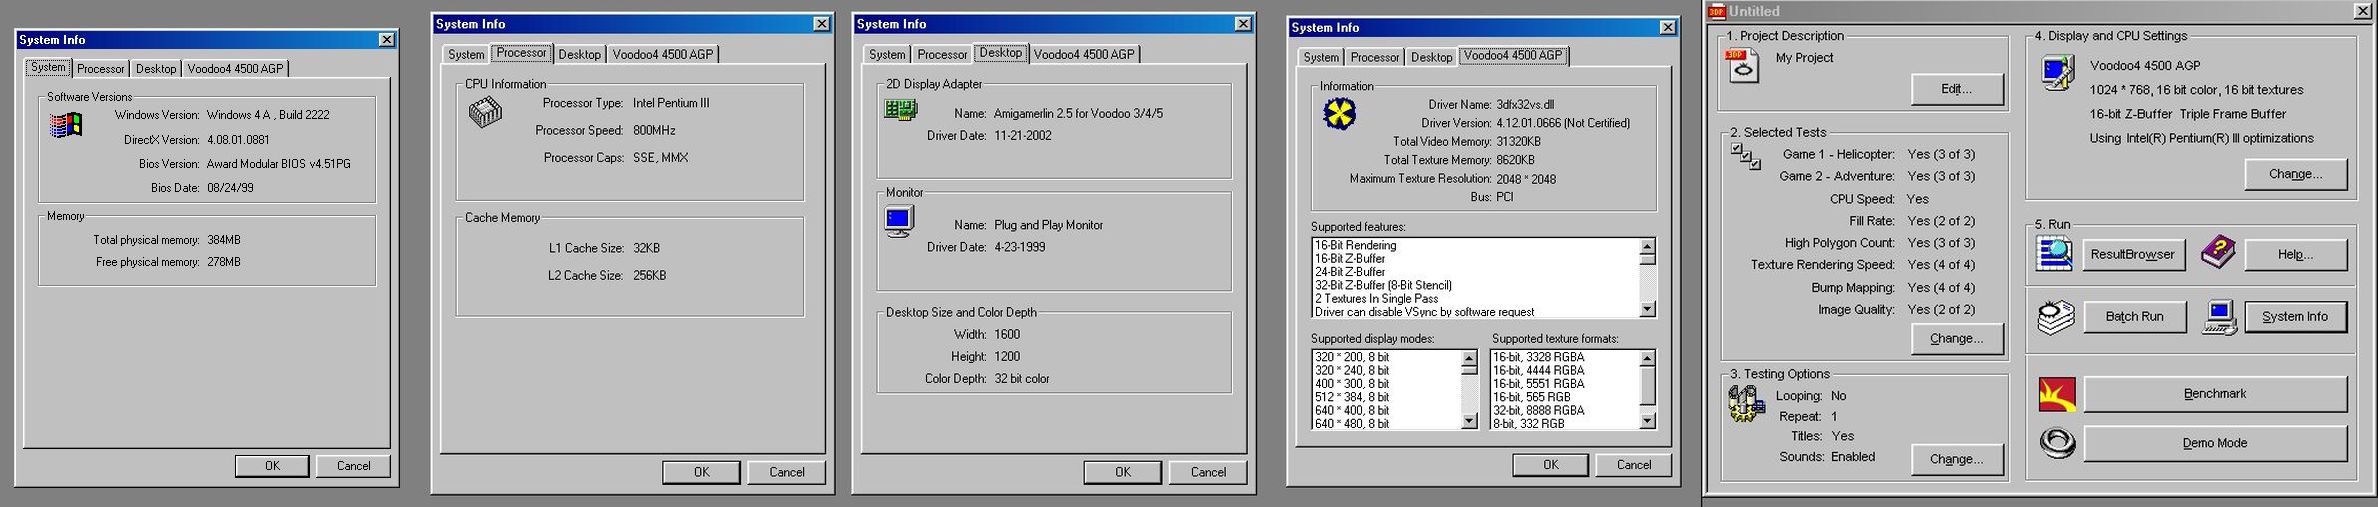
Task: Select the Desktop tab in the Processor window
Action: coord(580,54)
